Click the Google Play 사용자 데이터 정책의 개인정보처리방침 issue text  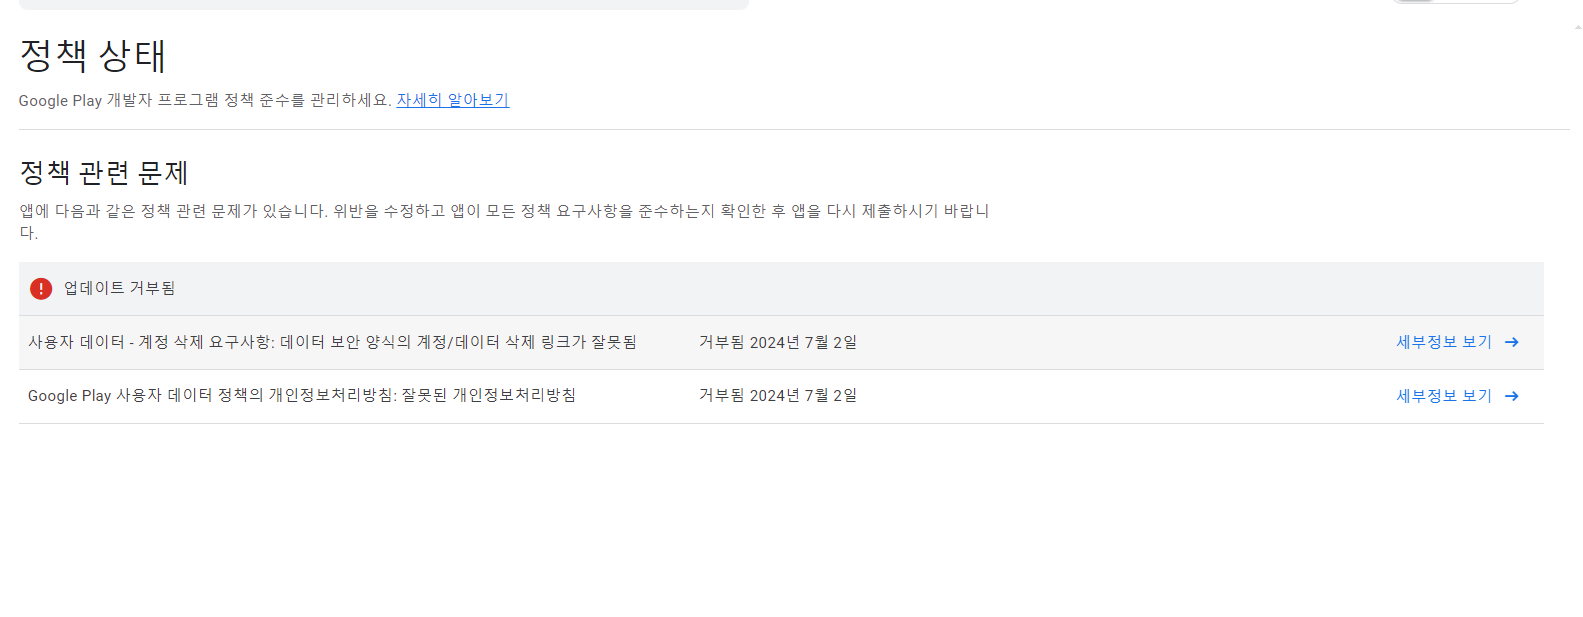(x=302, y=396)
